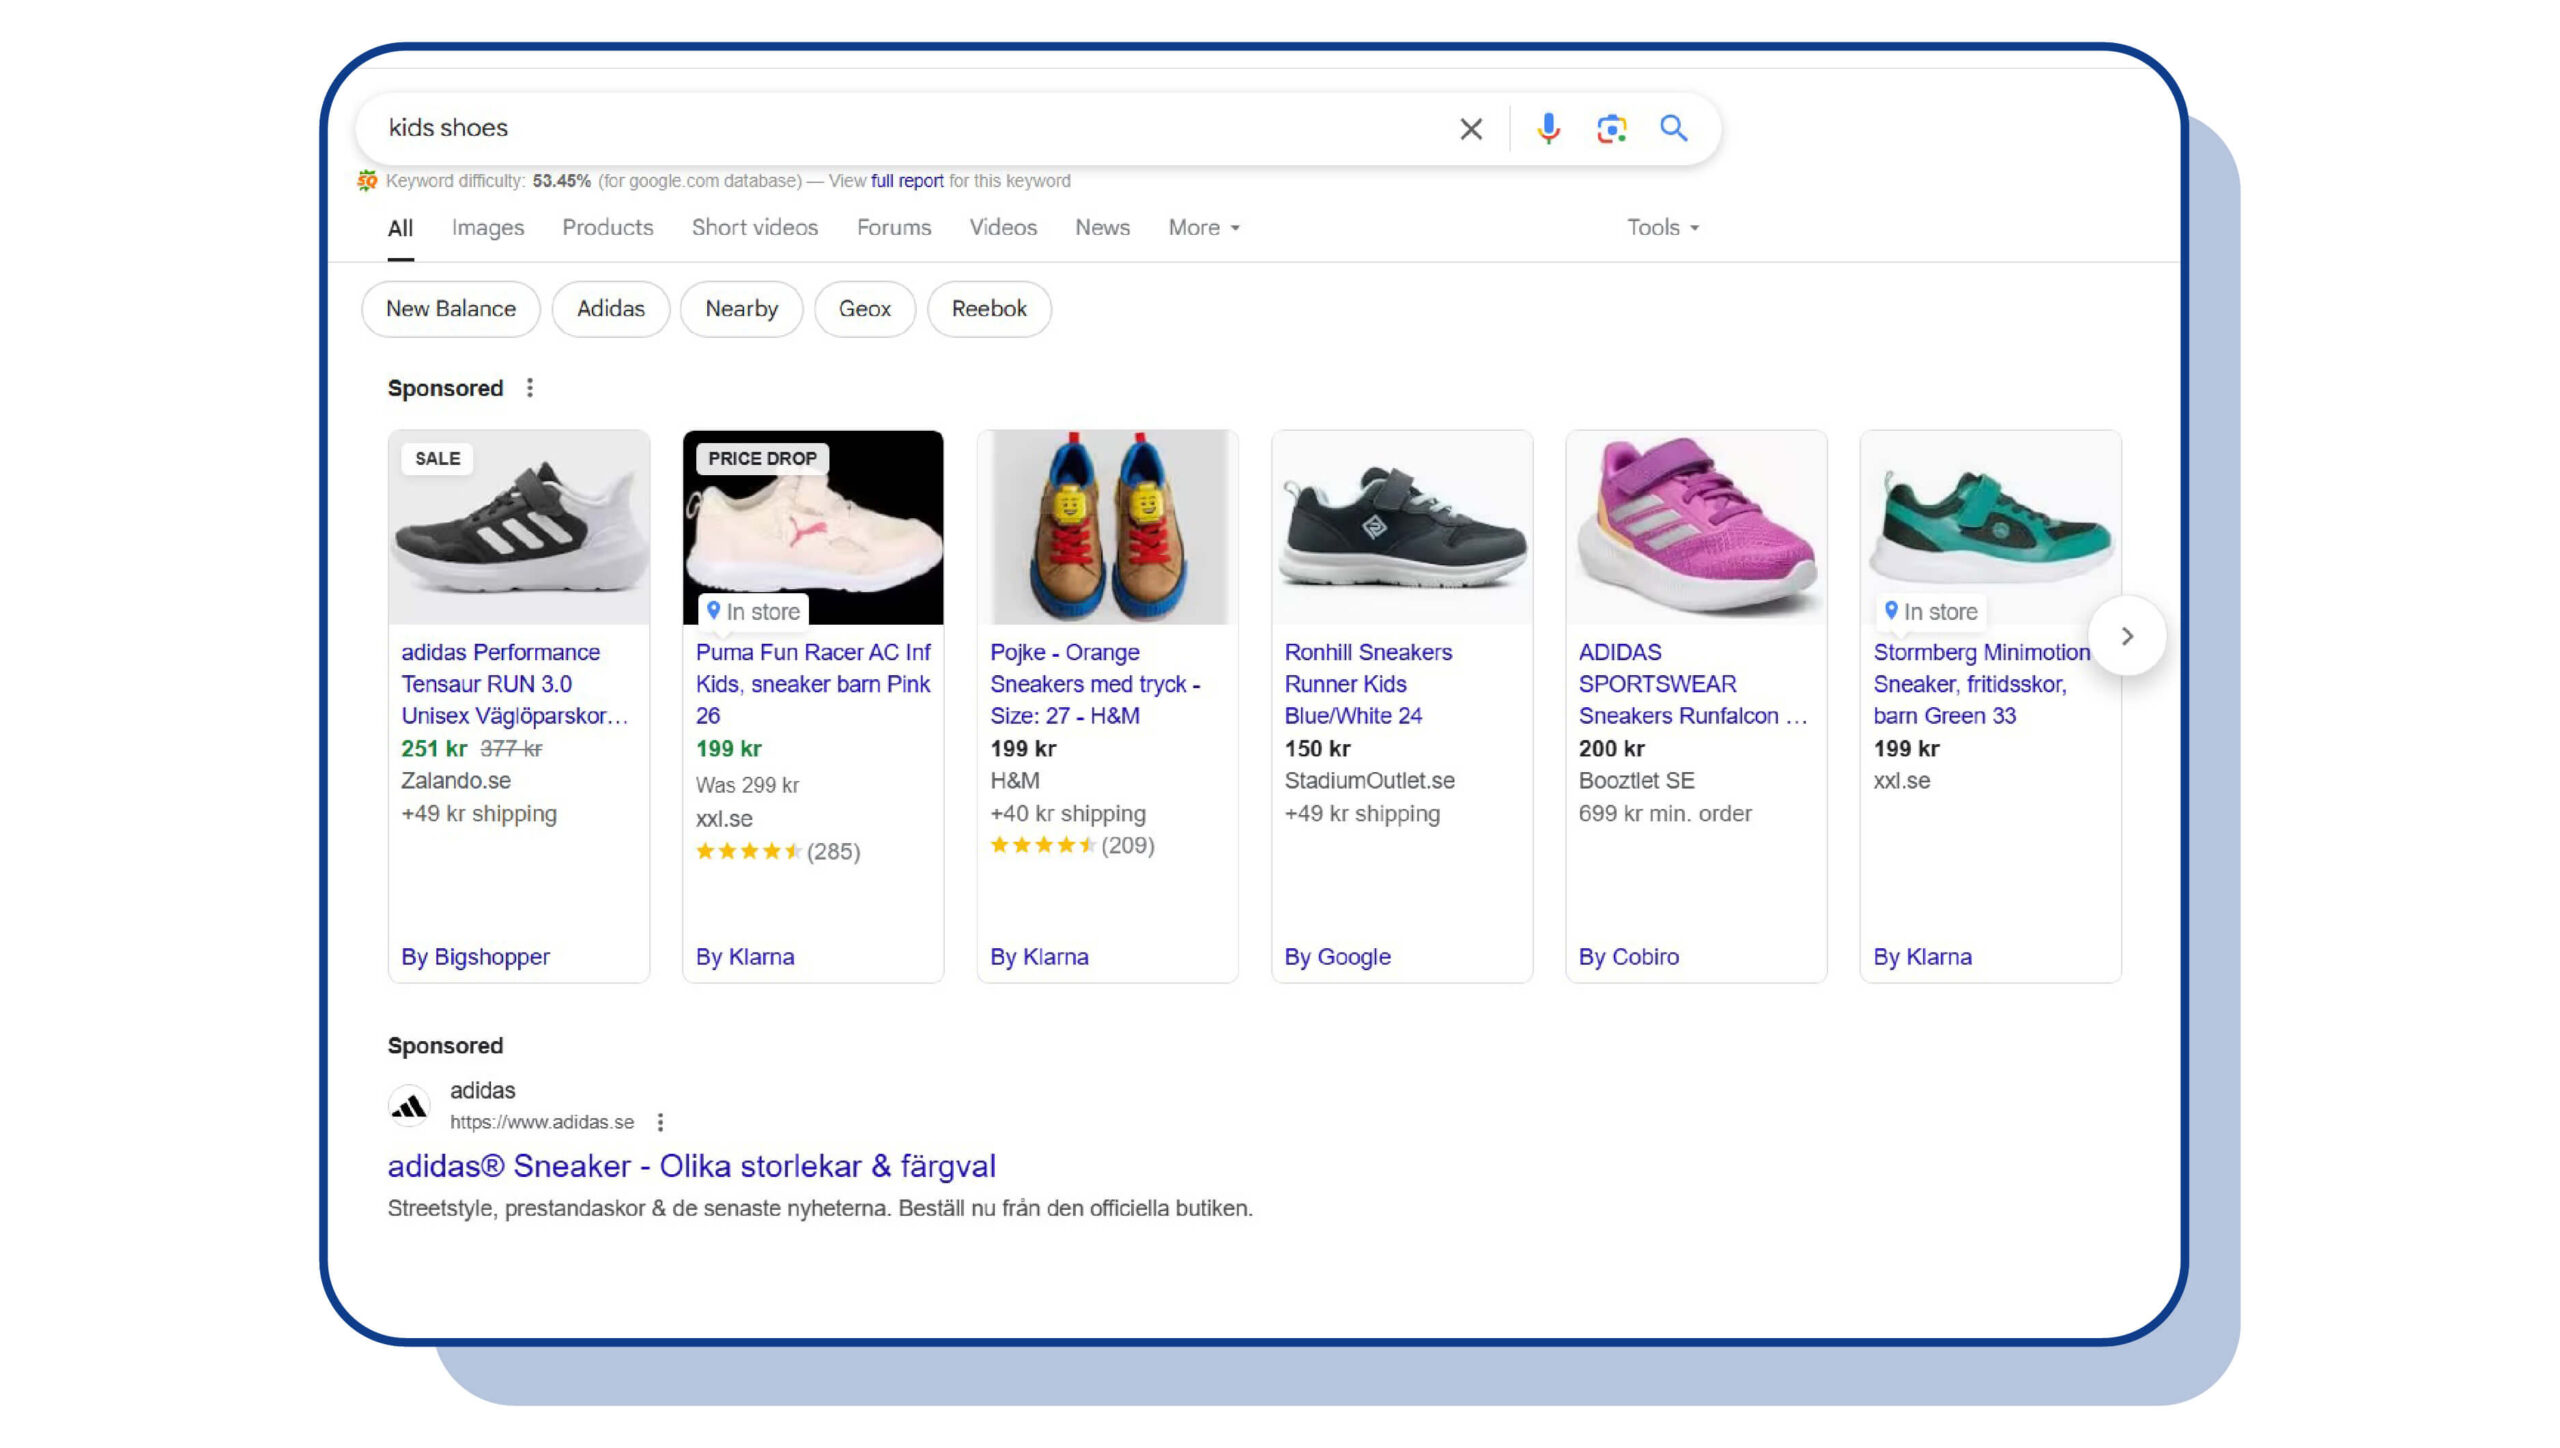2560x1448 pixels.
Task: Clear the search box with the X icon
Action: click(1470, 128)
